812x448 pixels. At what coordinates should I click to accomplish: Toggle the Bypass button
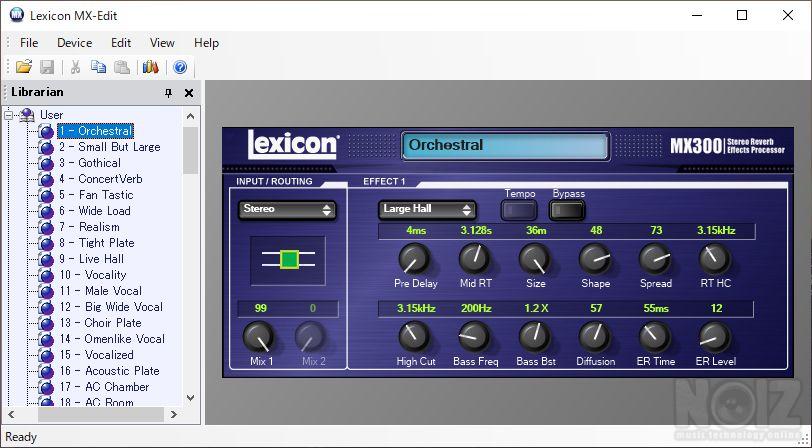[567, 210]
